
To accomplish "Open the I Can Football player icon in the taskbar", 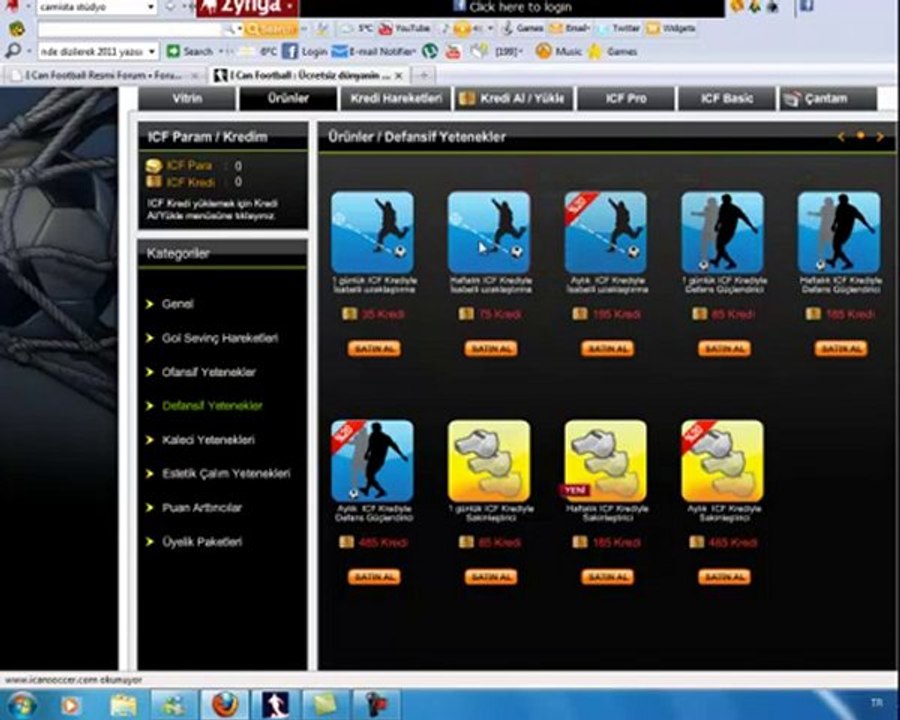I will 275,705.
